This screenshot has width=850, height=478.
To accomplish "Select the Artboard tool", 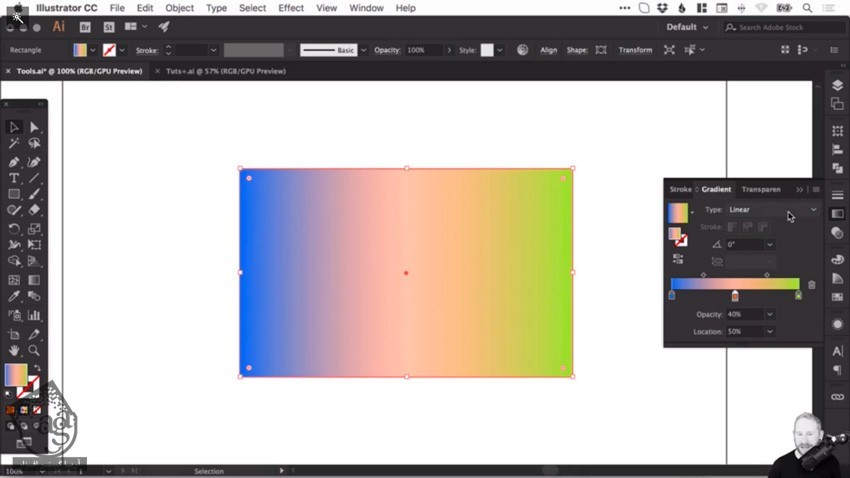I will [14, 334].
